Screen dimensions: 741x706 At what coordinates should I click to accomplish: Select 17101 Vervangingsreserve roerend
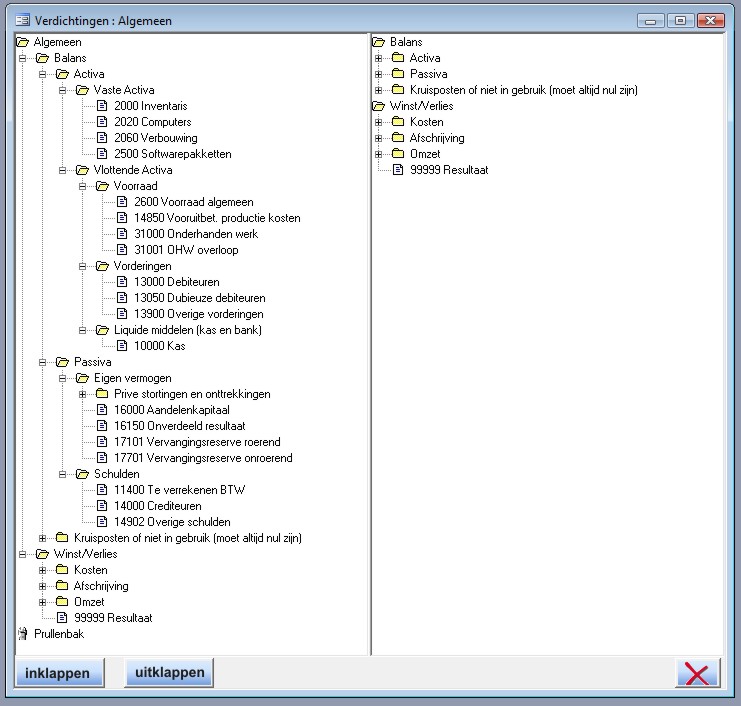coord(197,442)
